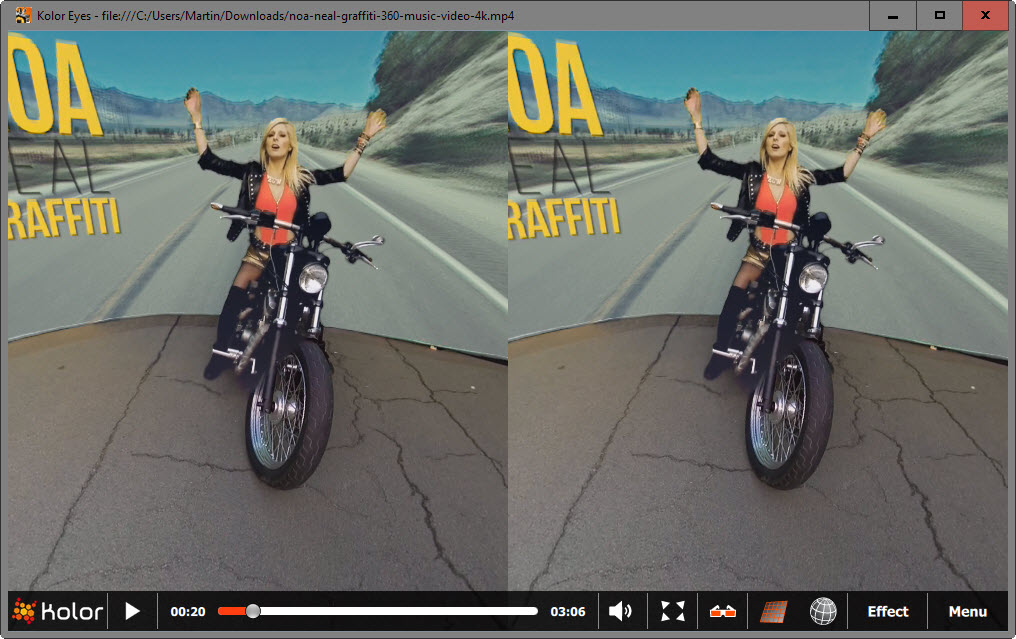This screenshot has height=639, width=1016.
Task: Click the orange grid projection icon
Action: coord(773,611)
